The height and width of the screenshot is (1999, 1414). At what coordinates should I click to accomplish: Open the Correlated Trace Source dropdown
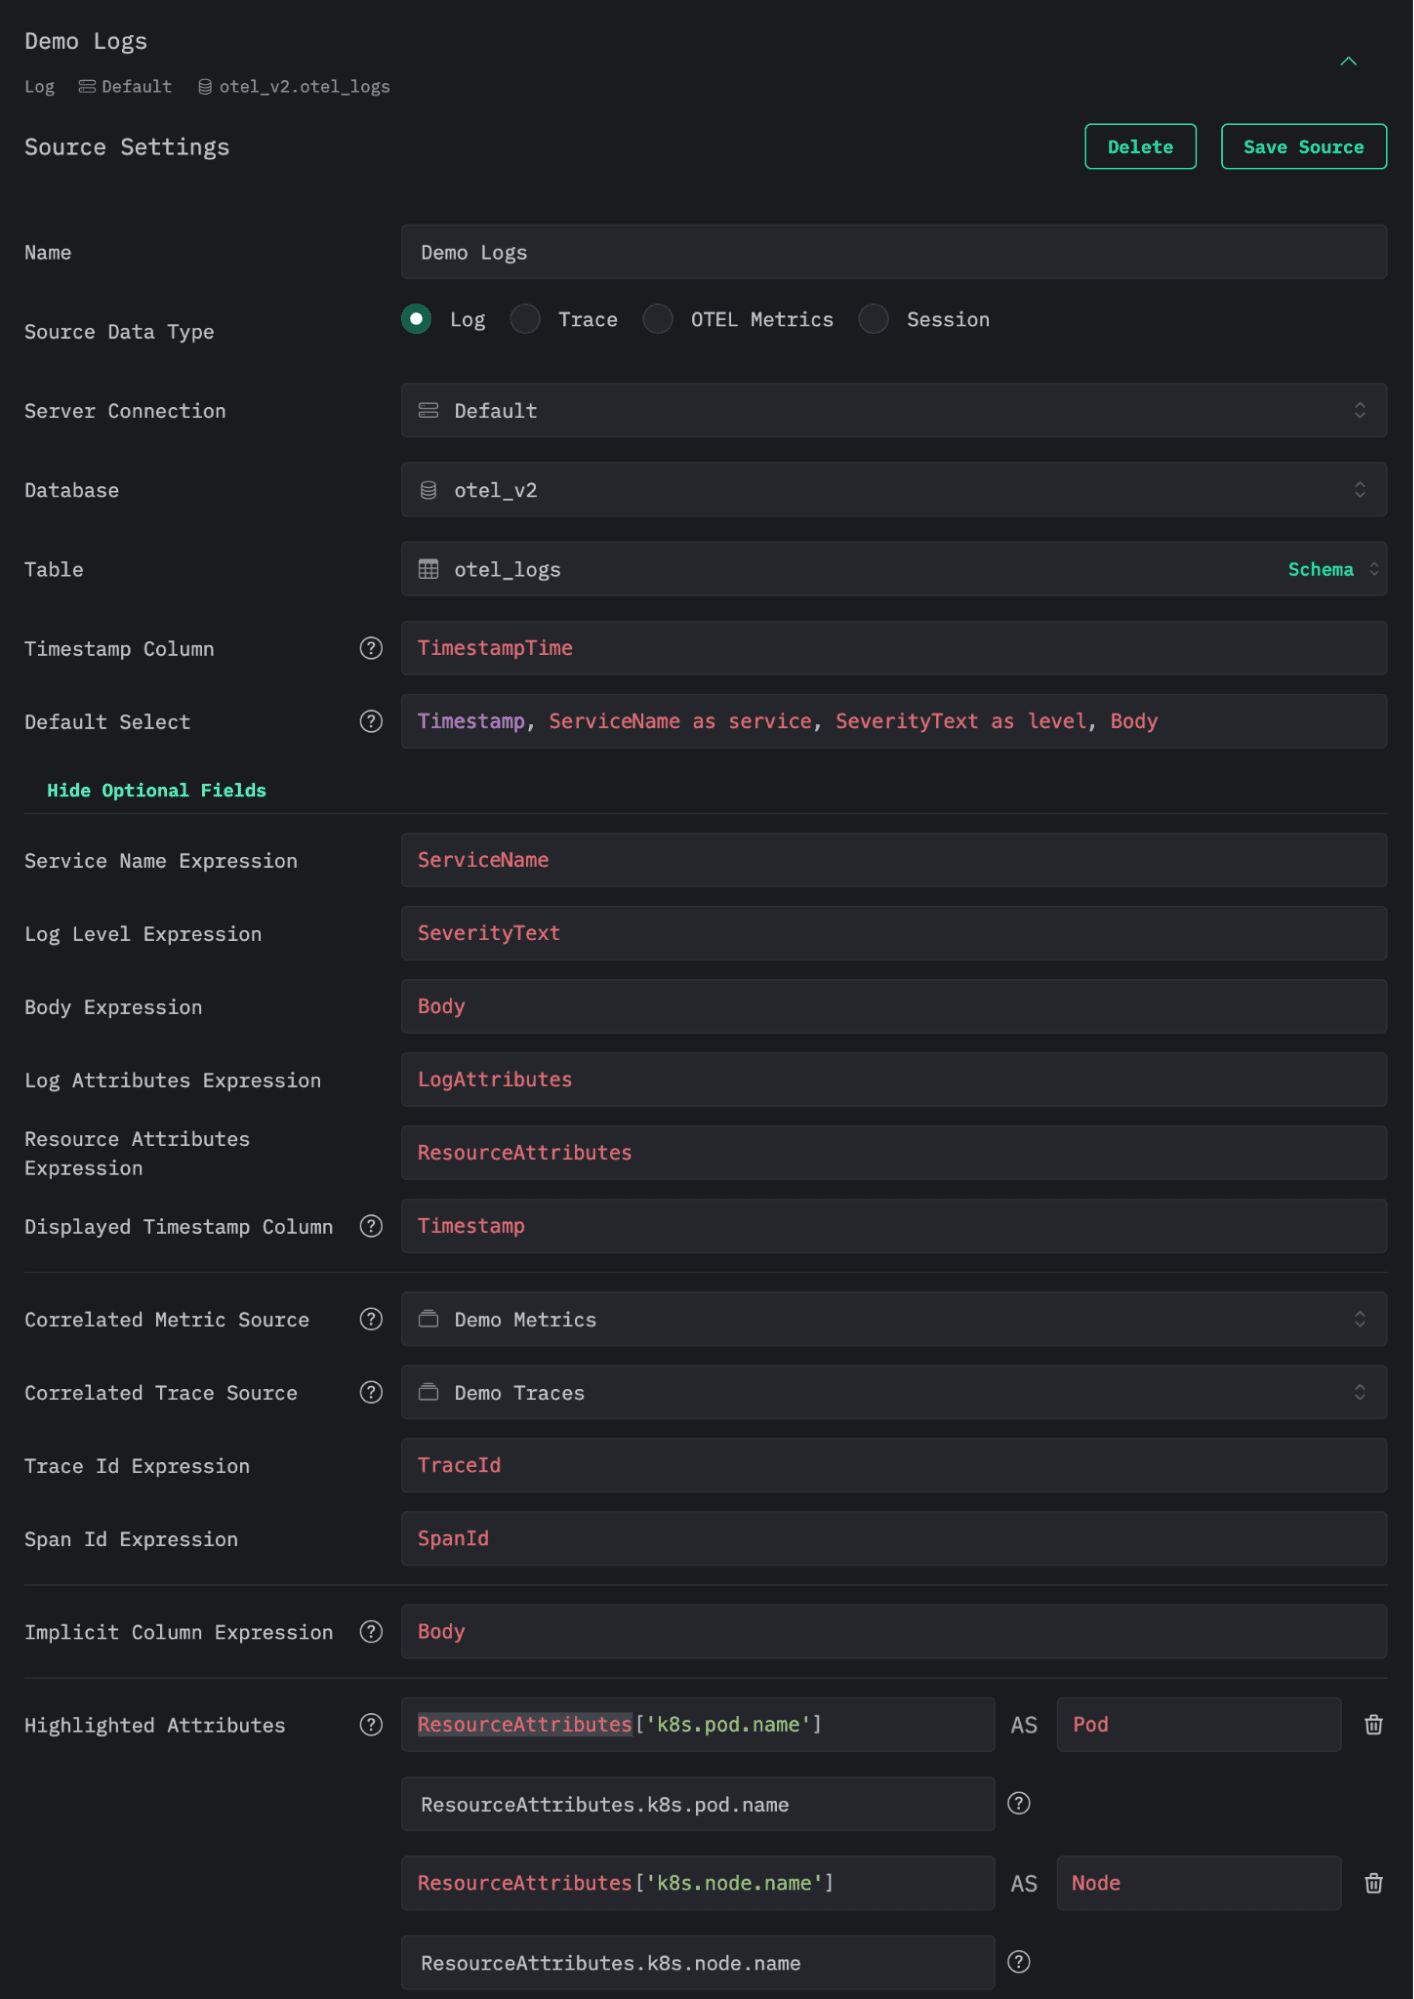tap(893, 1392)
